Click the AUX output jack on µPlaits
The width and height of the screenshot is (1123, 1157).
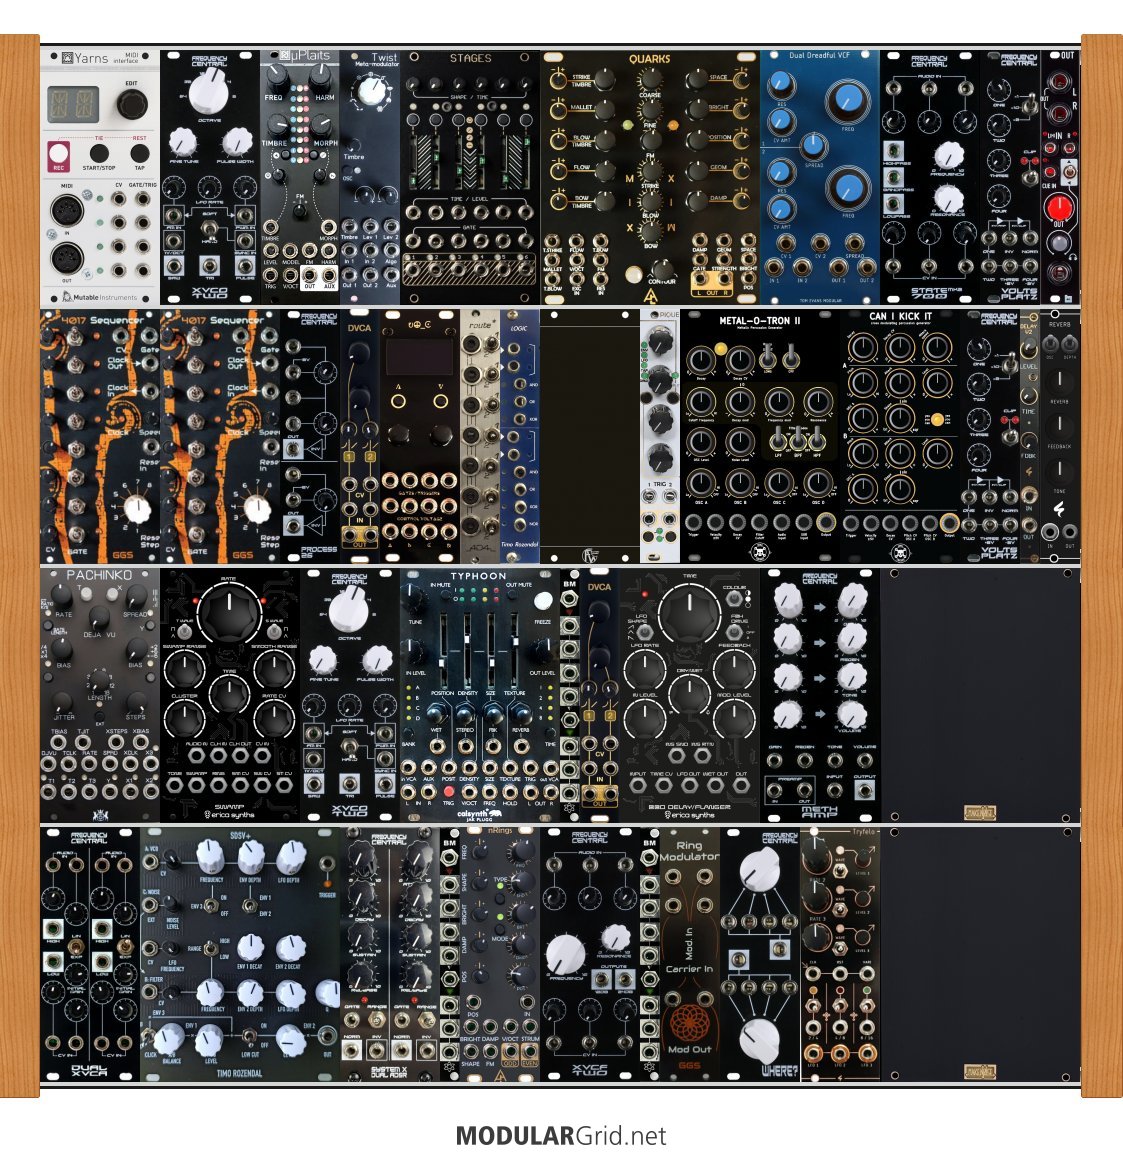point(328,274)
